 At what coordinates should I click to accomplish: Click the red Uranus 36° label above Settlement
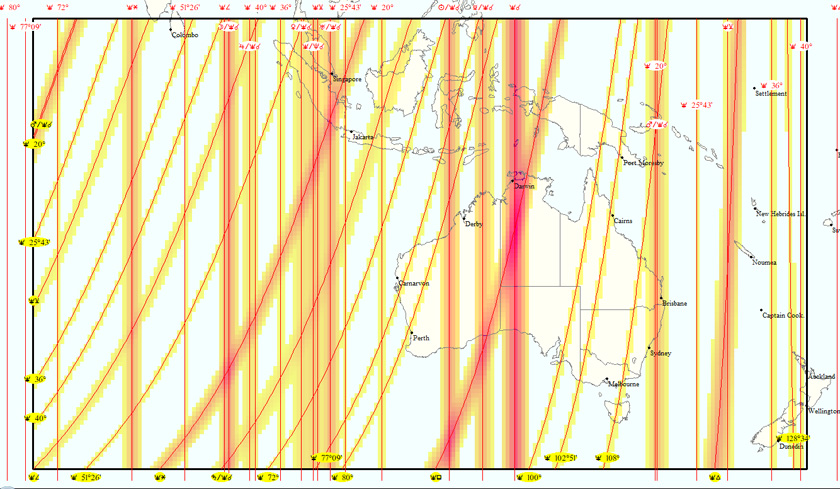[x=771, y=85]
